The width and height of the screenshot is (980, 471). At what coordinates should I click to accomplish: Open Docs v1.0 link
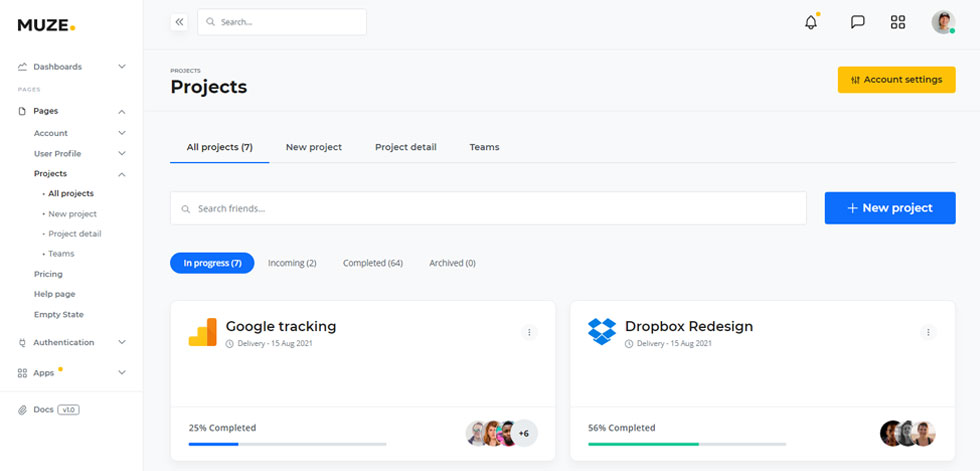[49, 410]
